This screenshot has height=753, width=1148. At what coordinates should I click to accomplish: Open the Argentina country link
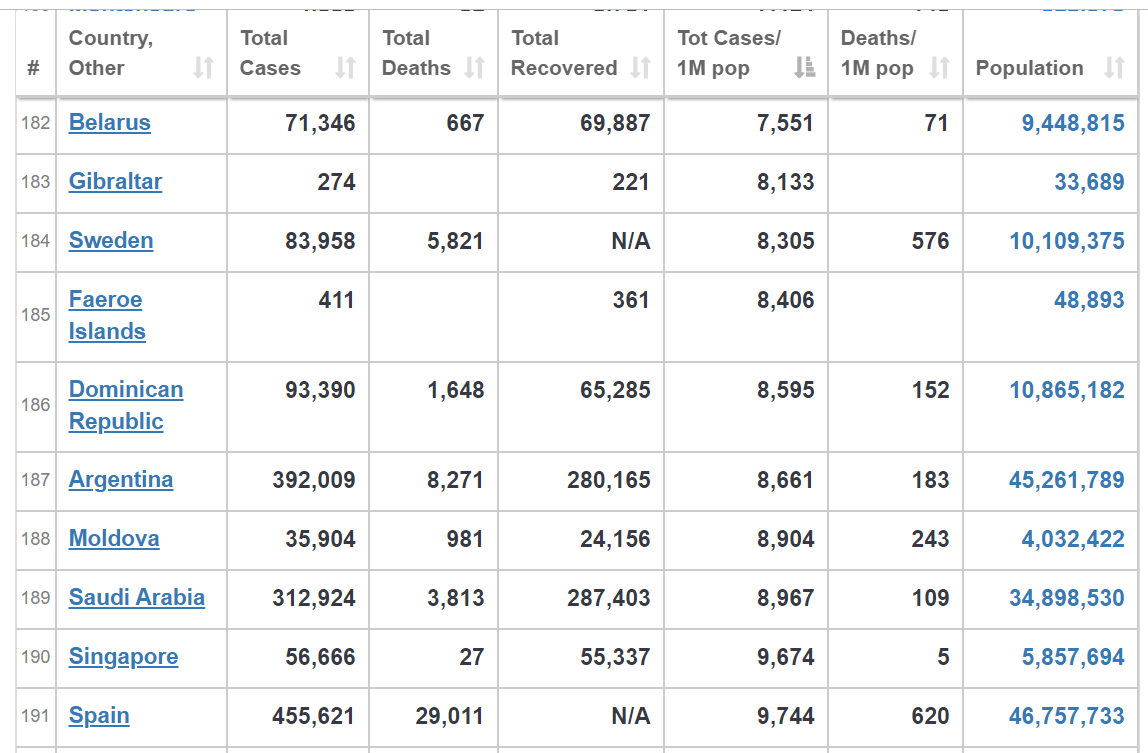(121, 480)
